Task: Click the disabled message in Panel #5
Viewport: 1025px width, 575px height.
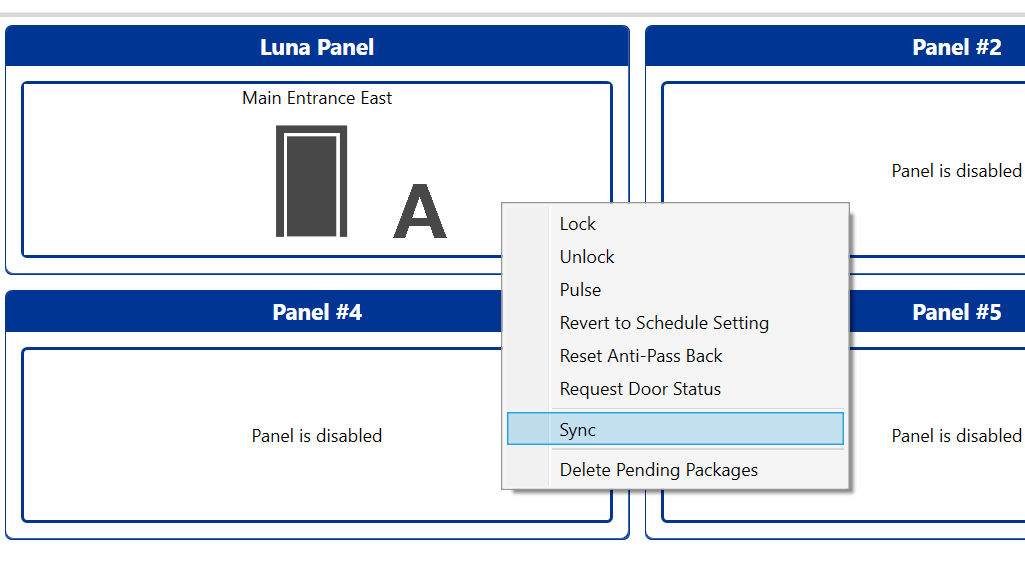Action: tap(956, 436)
